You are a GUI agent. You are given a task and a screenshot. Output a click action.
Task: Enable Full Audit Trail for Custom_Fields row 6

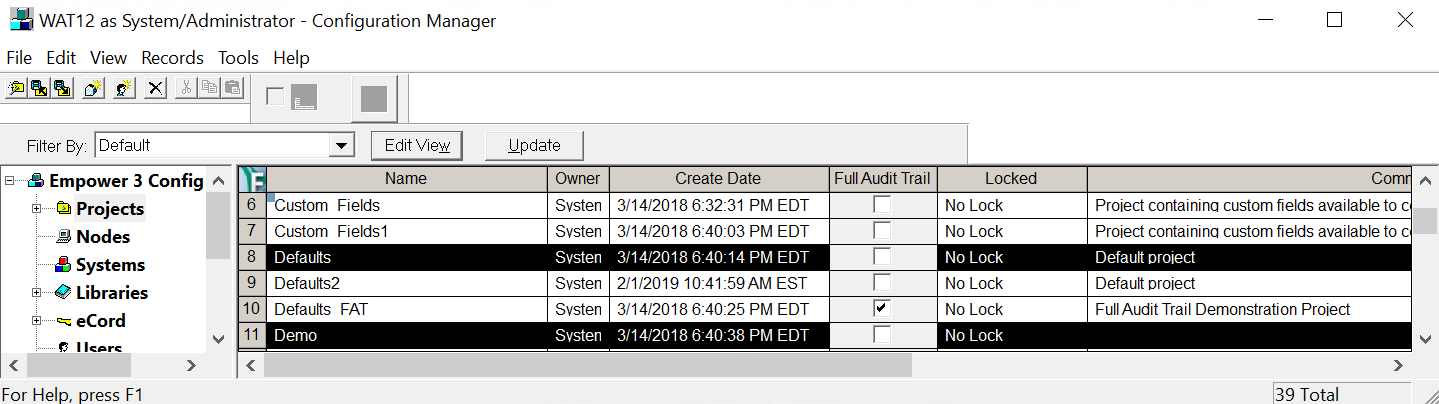point(882,205)
